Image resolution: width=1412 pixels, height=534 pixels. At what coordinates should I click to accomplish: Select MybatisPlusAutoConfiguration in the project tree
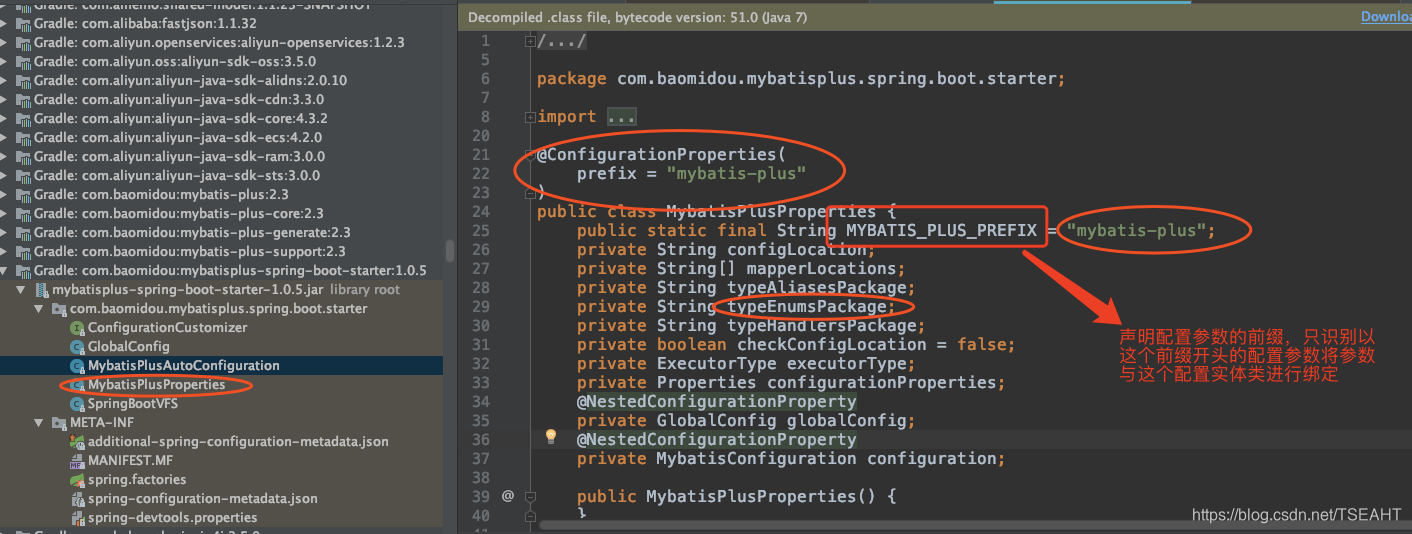point(184,366)
